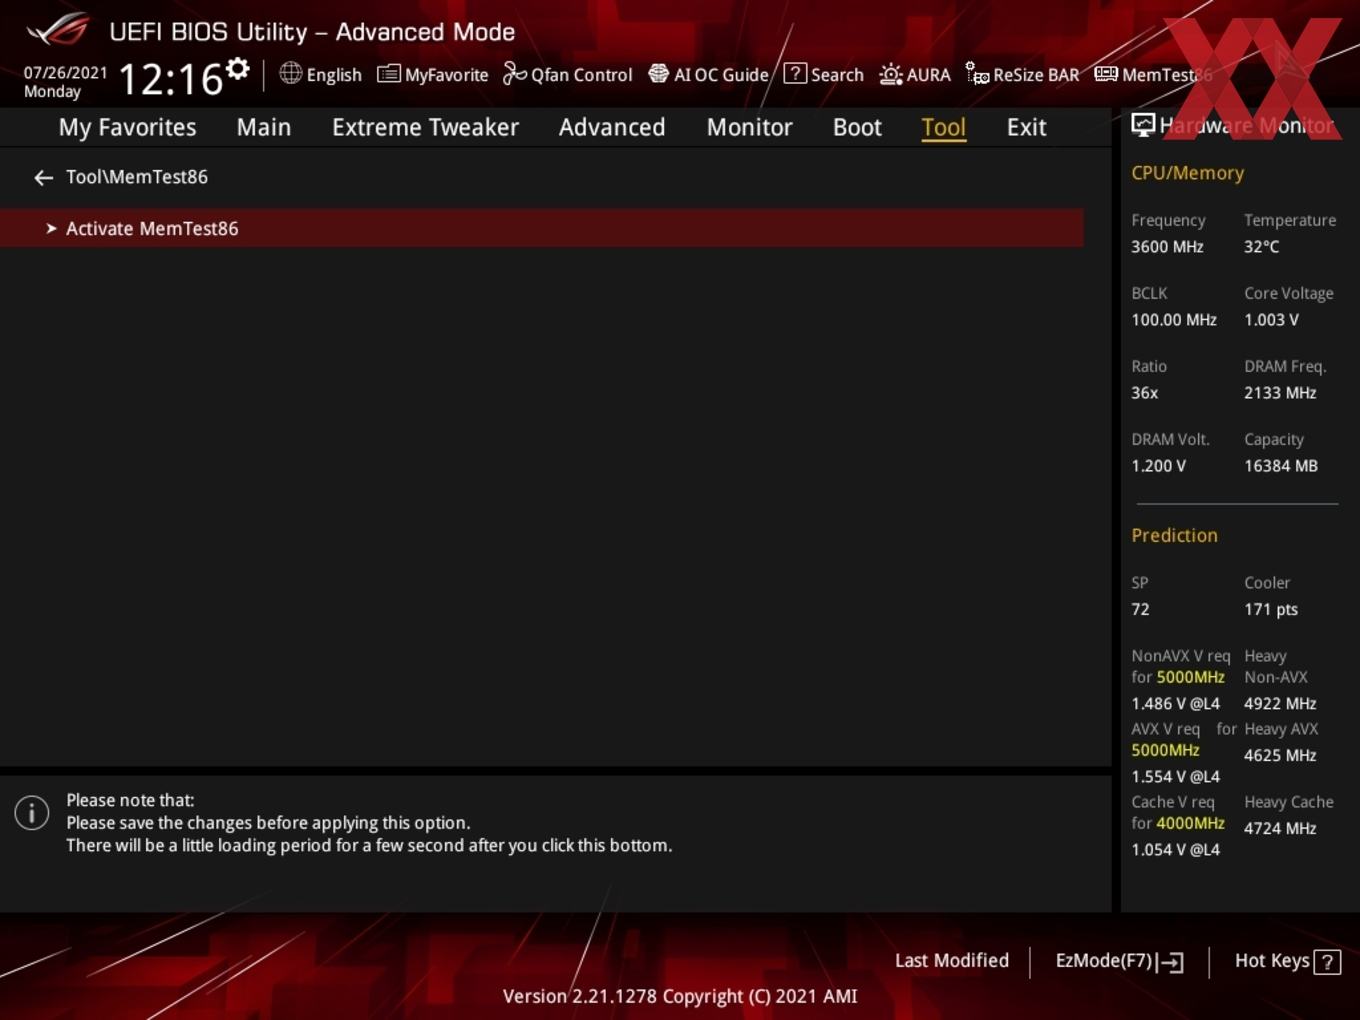1360x1020 pixels.
Task: Click the 1.554 V @L4 value
Action: click(1175, 777)
